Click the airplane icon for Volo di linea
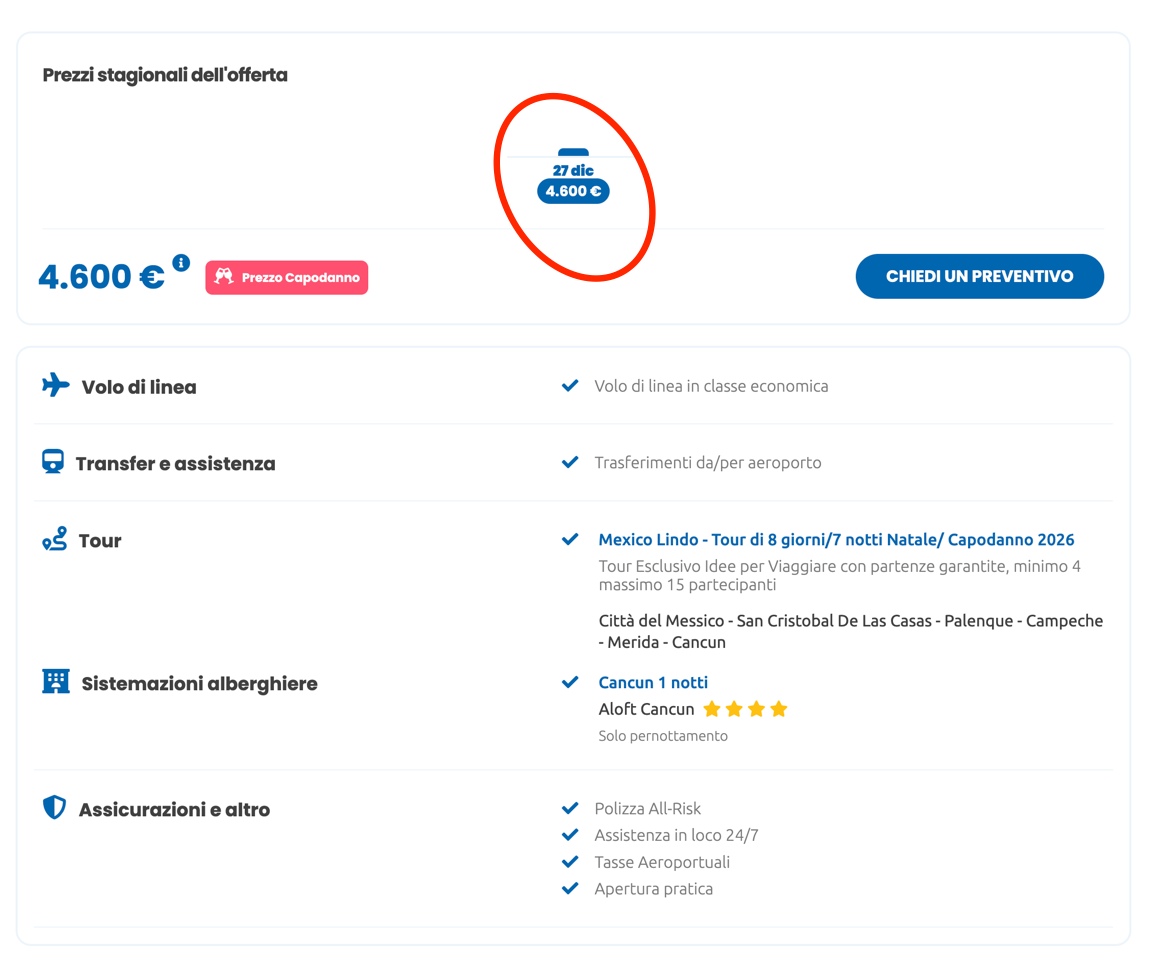1150x960 pixels. pyautogui.click(x=56, y=385)
